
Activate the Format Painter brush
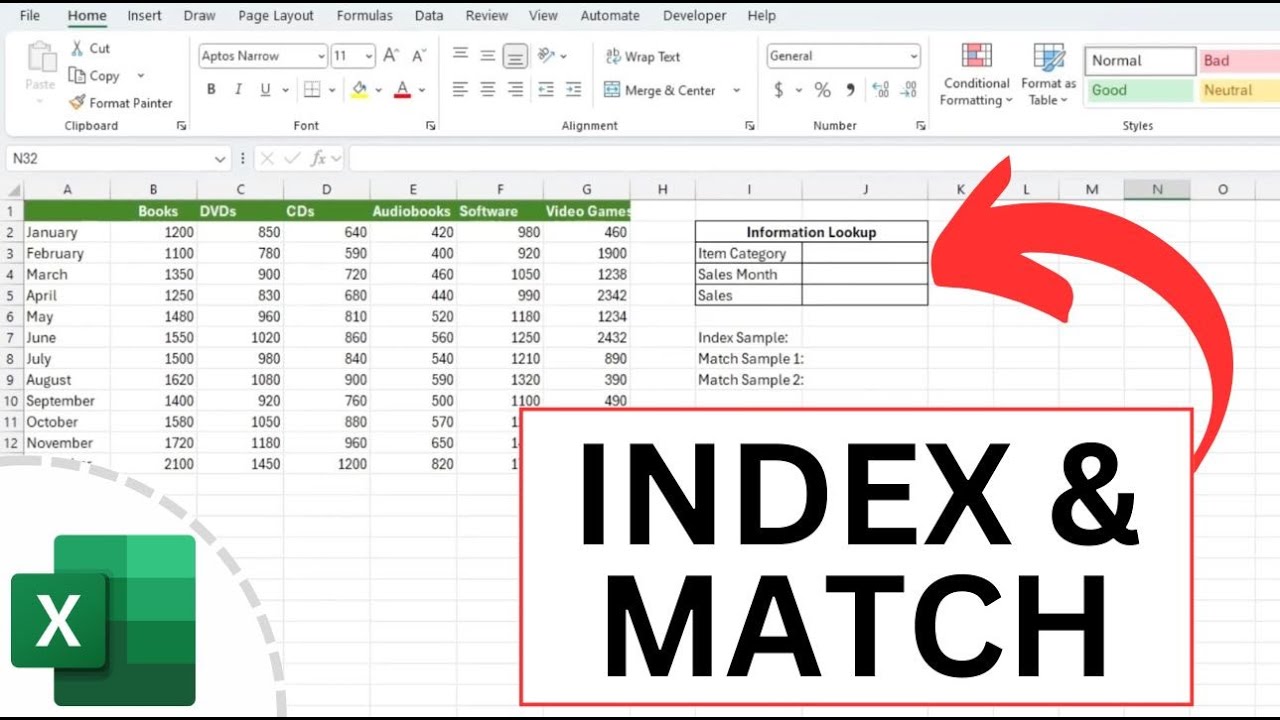[77, 103]
